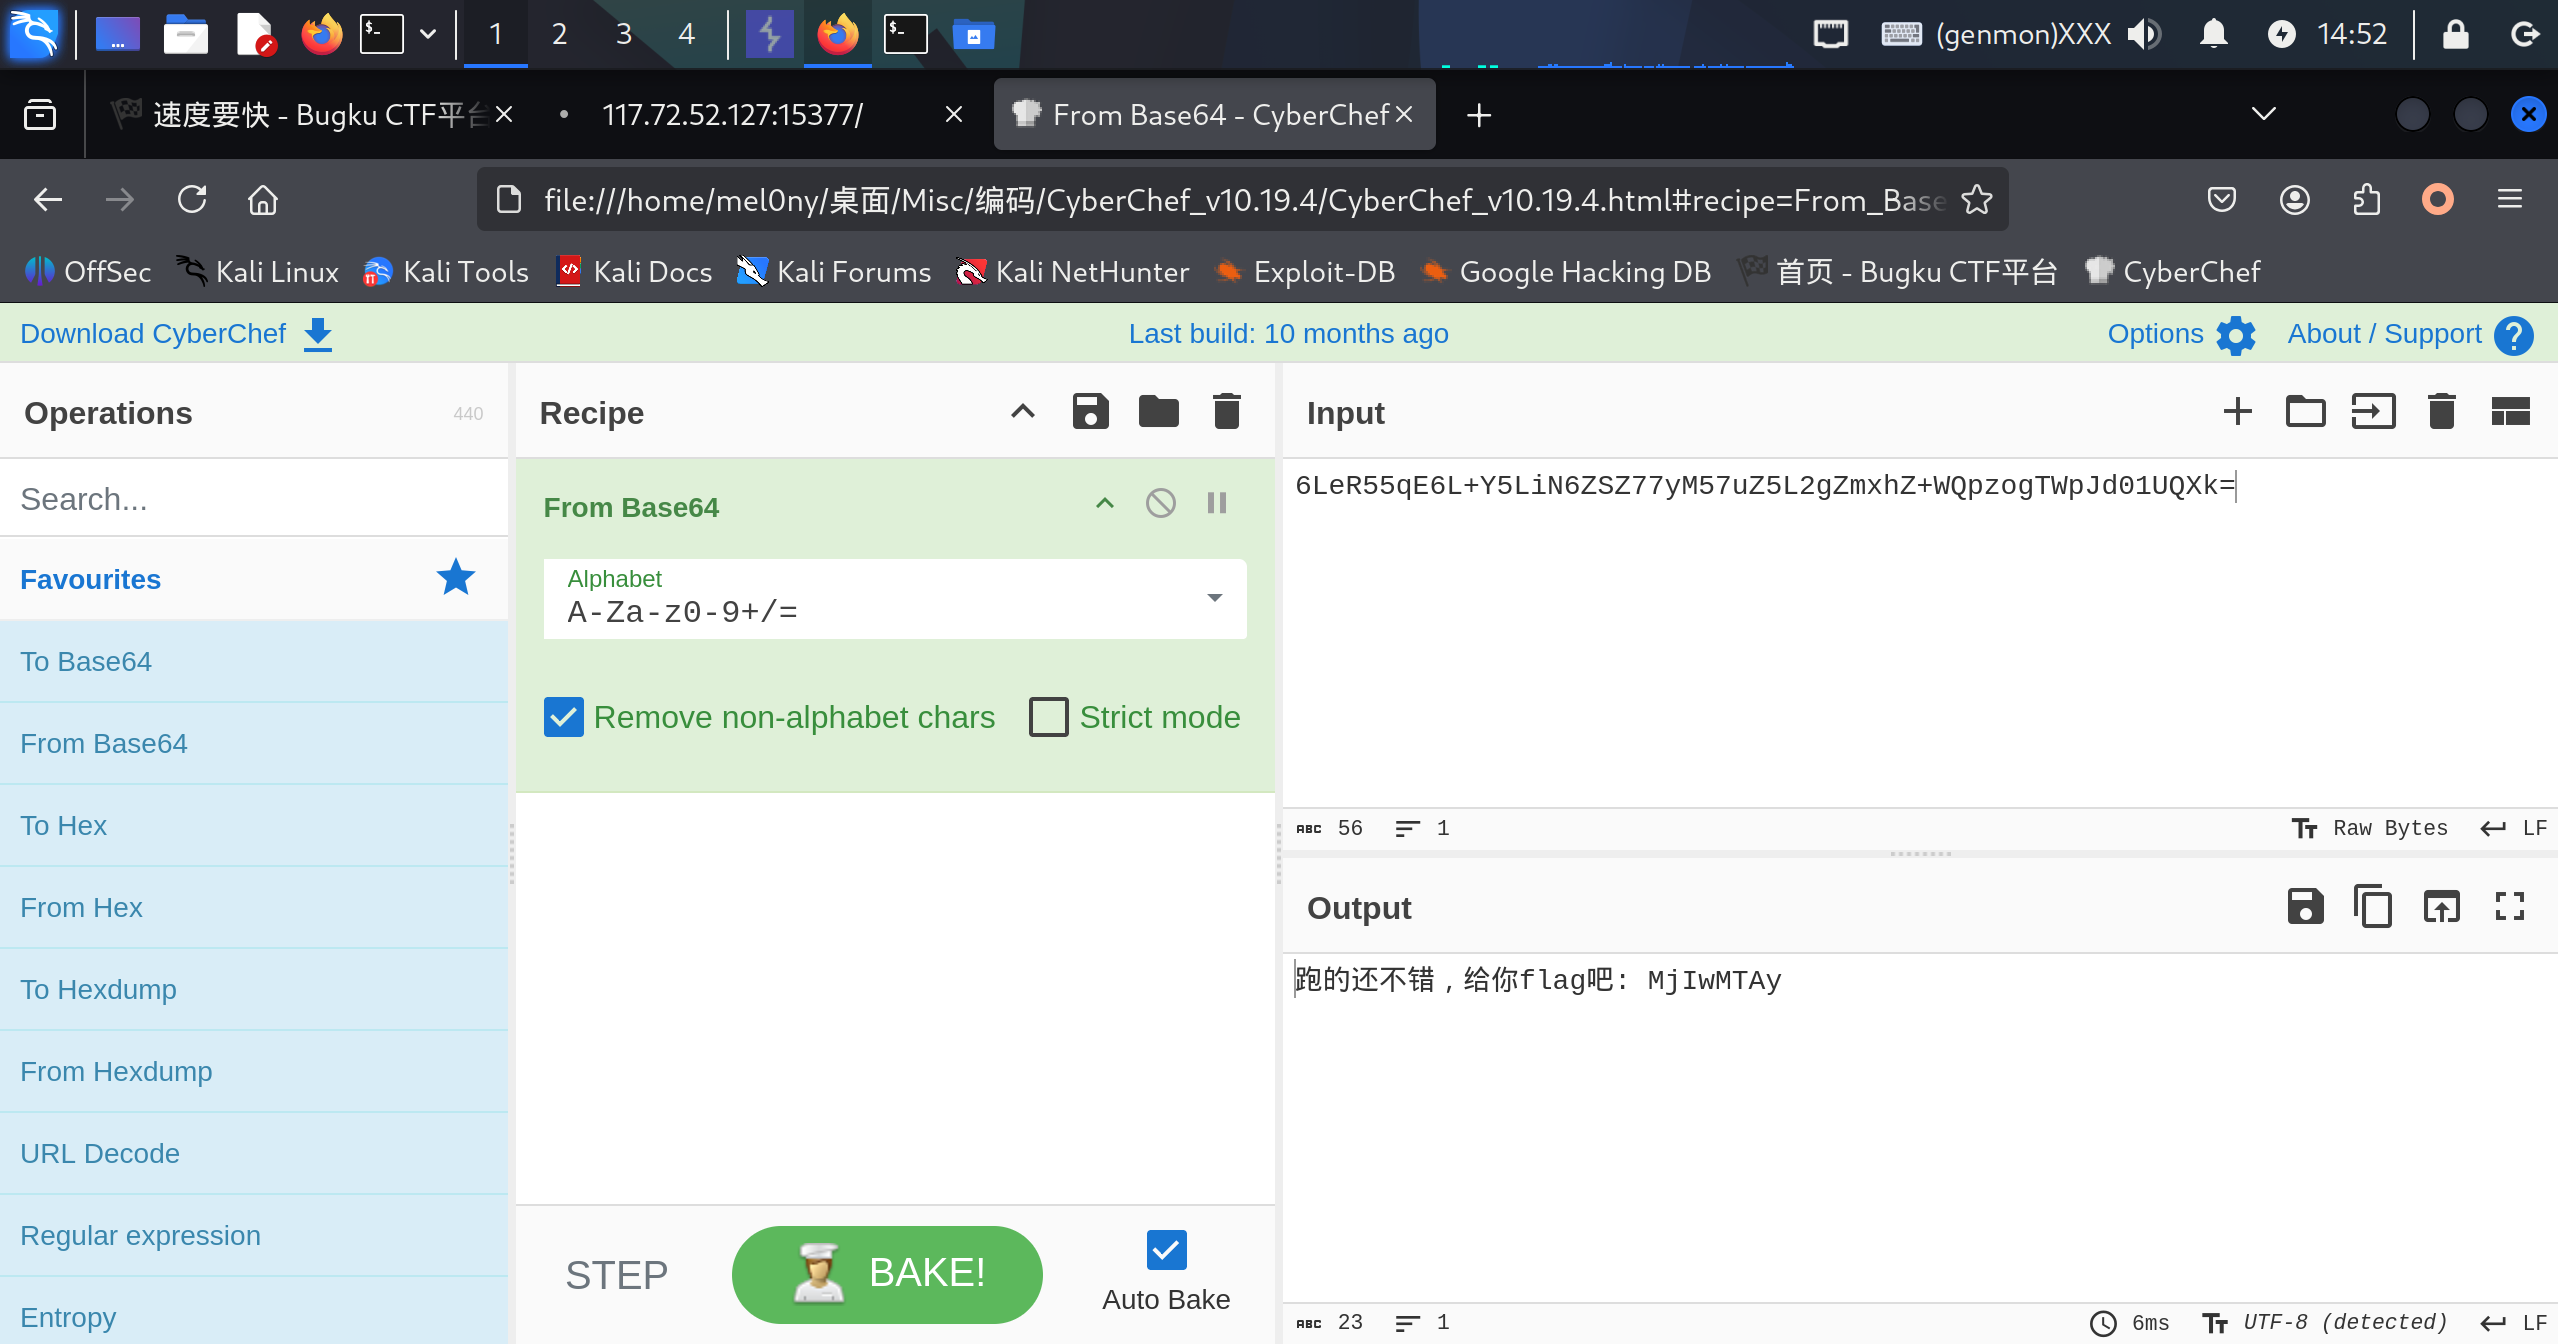This screenshot has width=2558, height=1344.
Task: Clear the recipe with the trash icon
Action: 1226,412
